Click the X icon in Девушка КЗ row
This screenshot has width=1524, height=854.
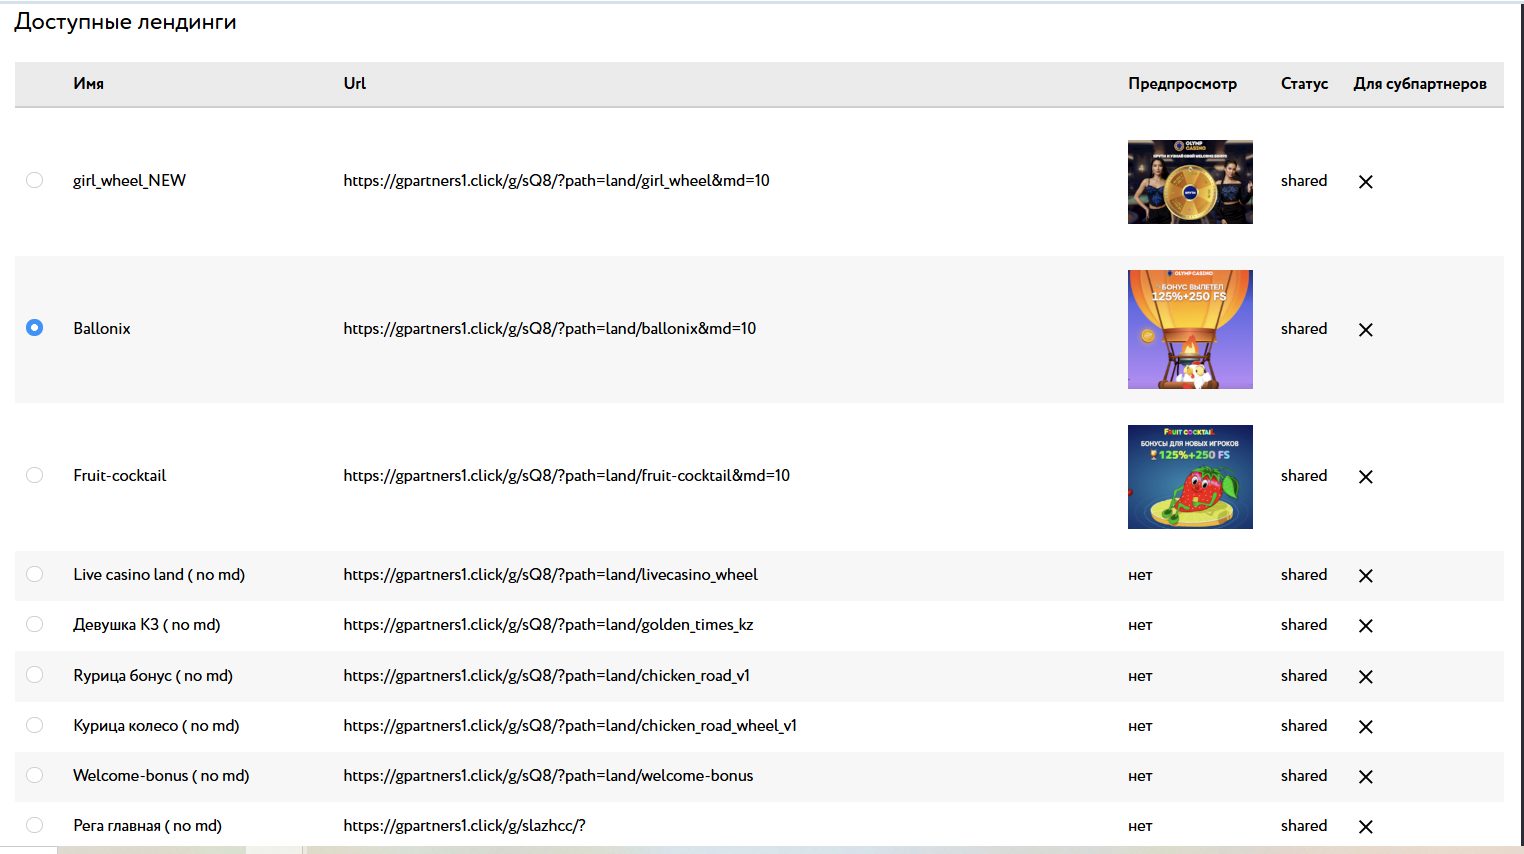pyautogui.click(x=1365, y=626)
